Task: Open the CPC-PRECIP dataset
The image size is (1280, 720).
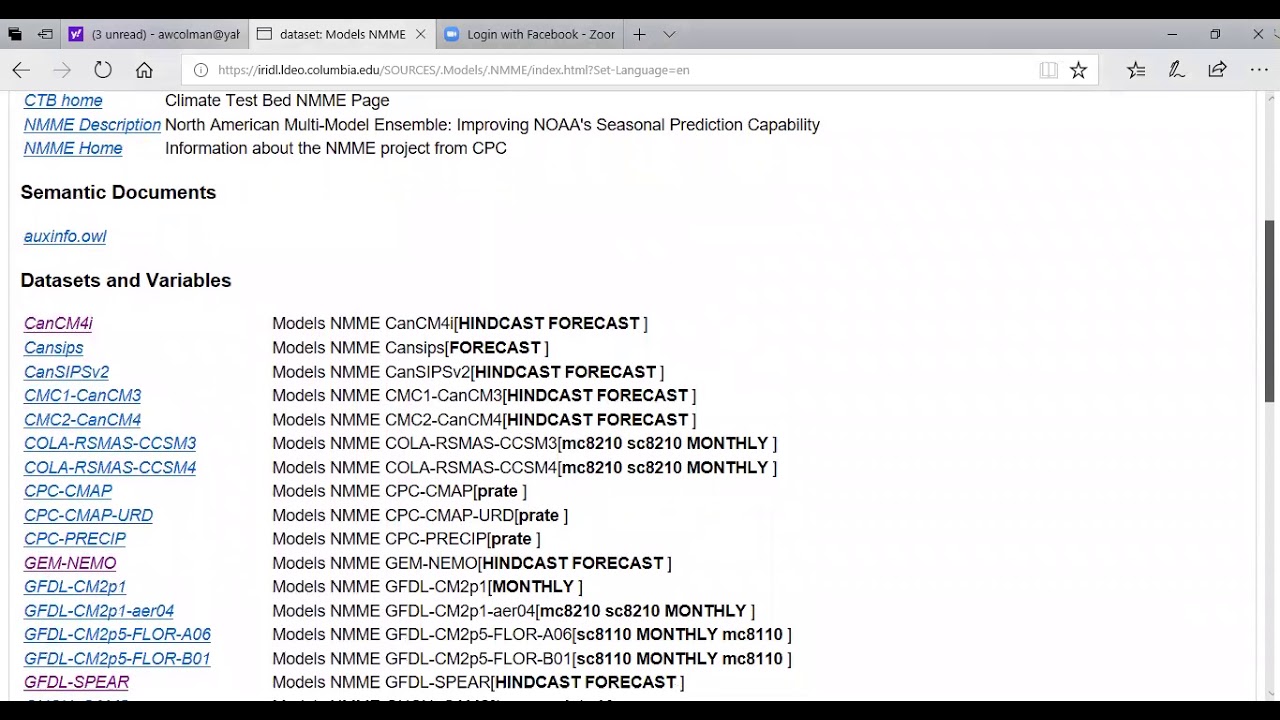Action: [x=75, y=539]
